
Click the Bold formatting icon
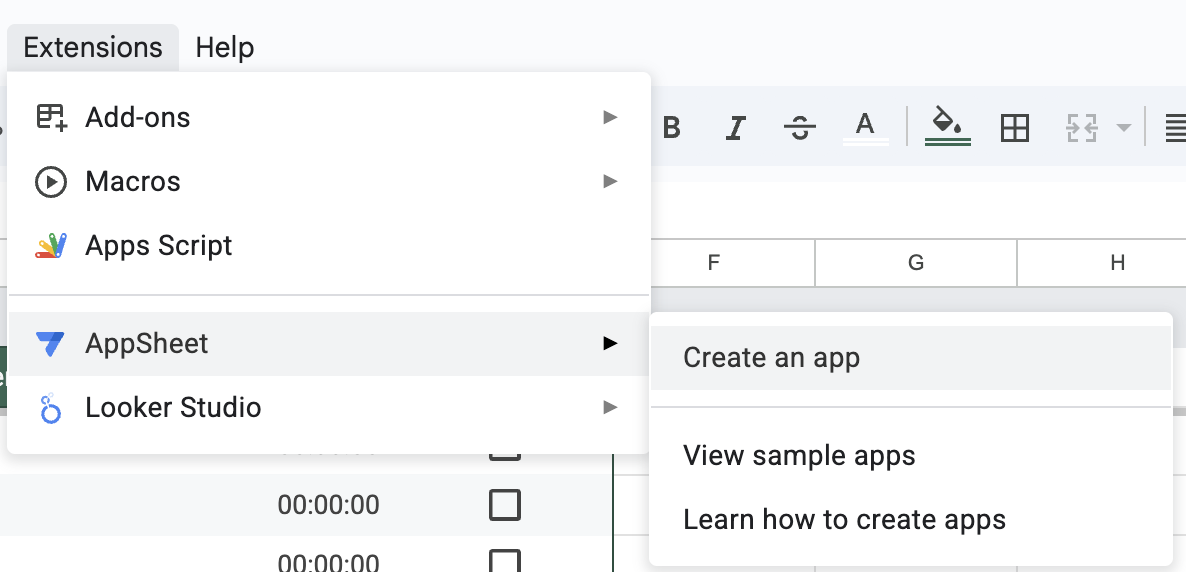(672, 128)
